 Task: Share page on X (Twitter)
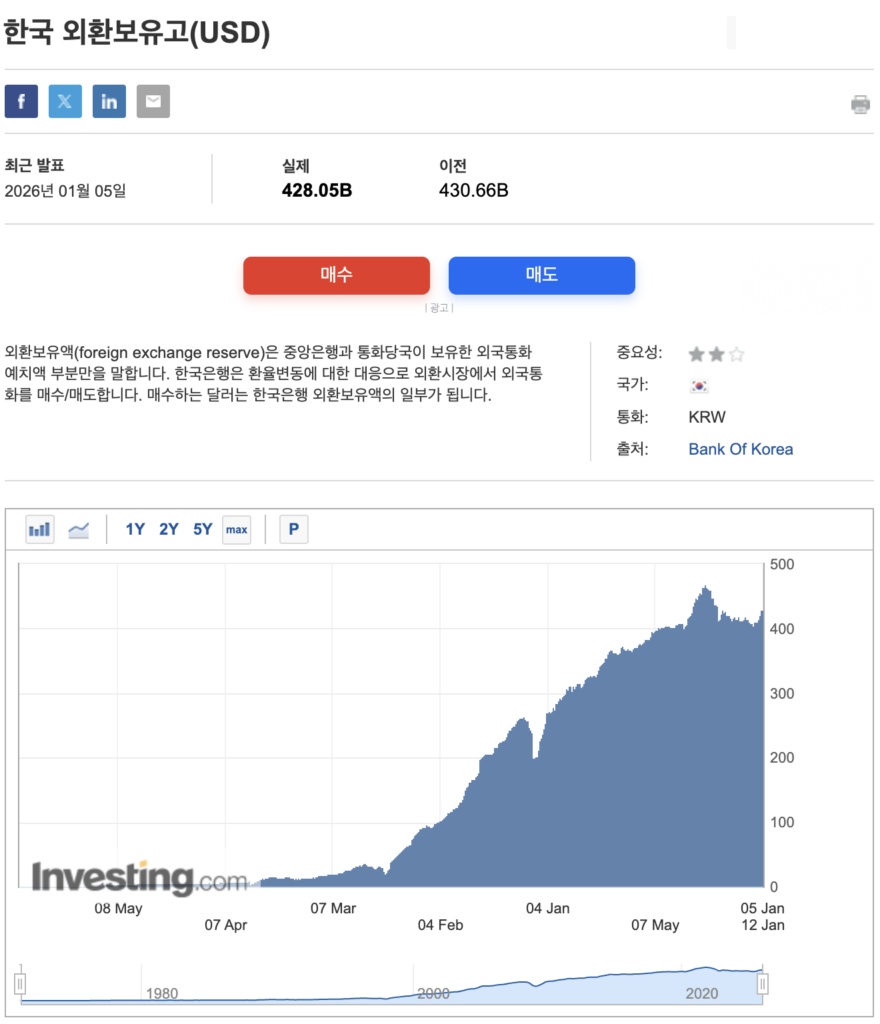coord(65,102)
